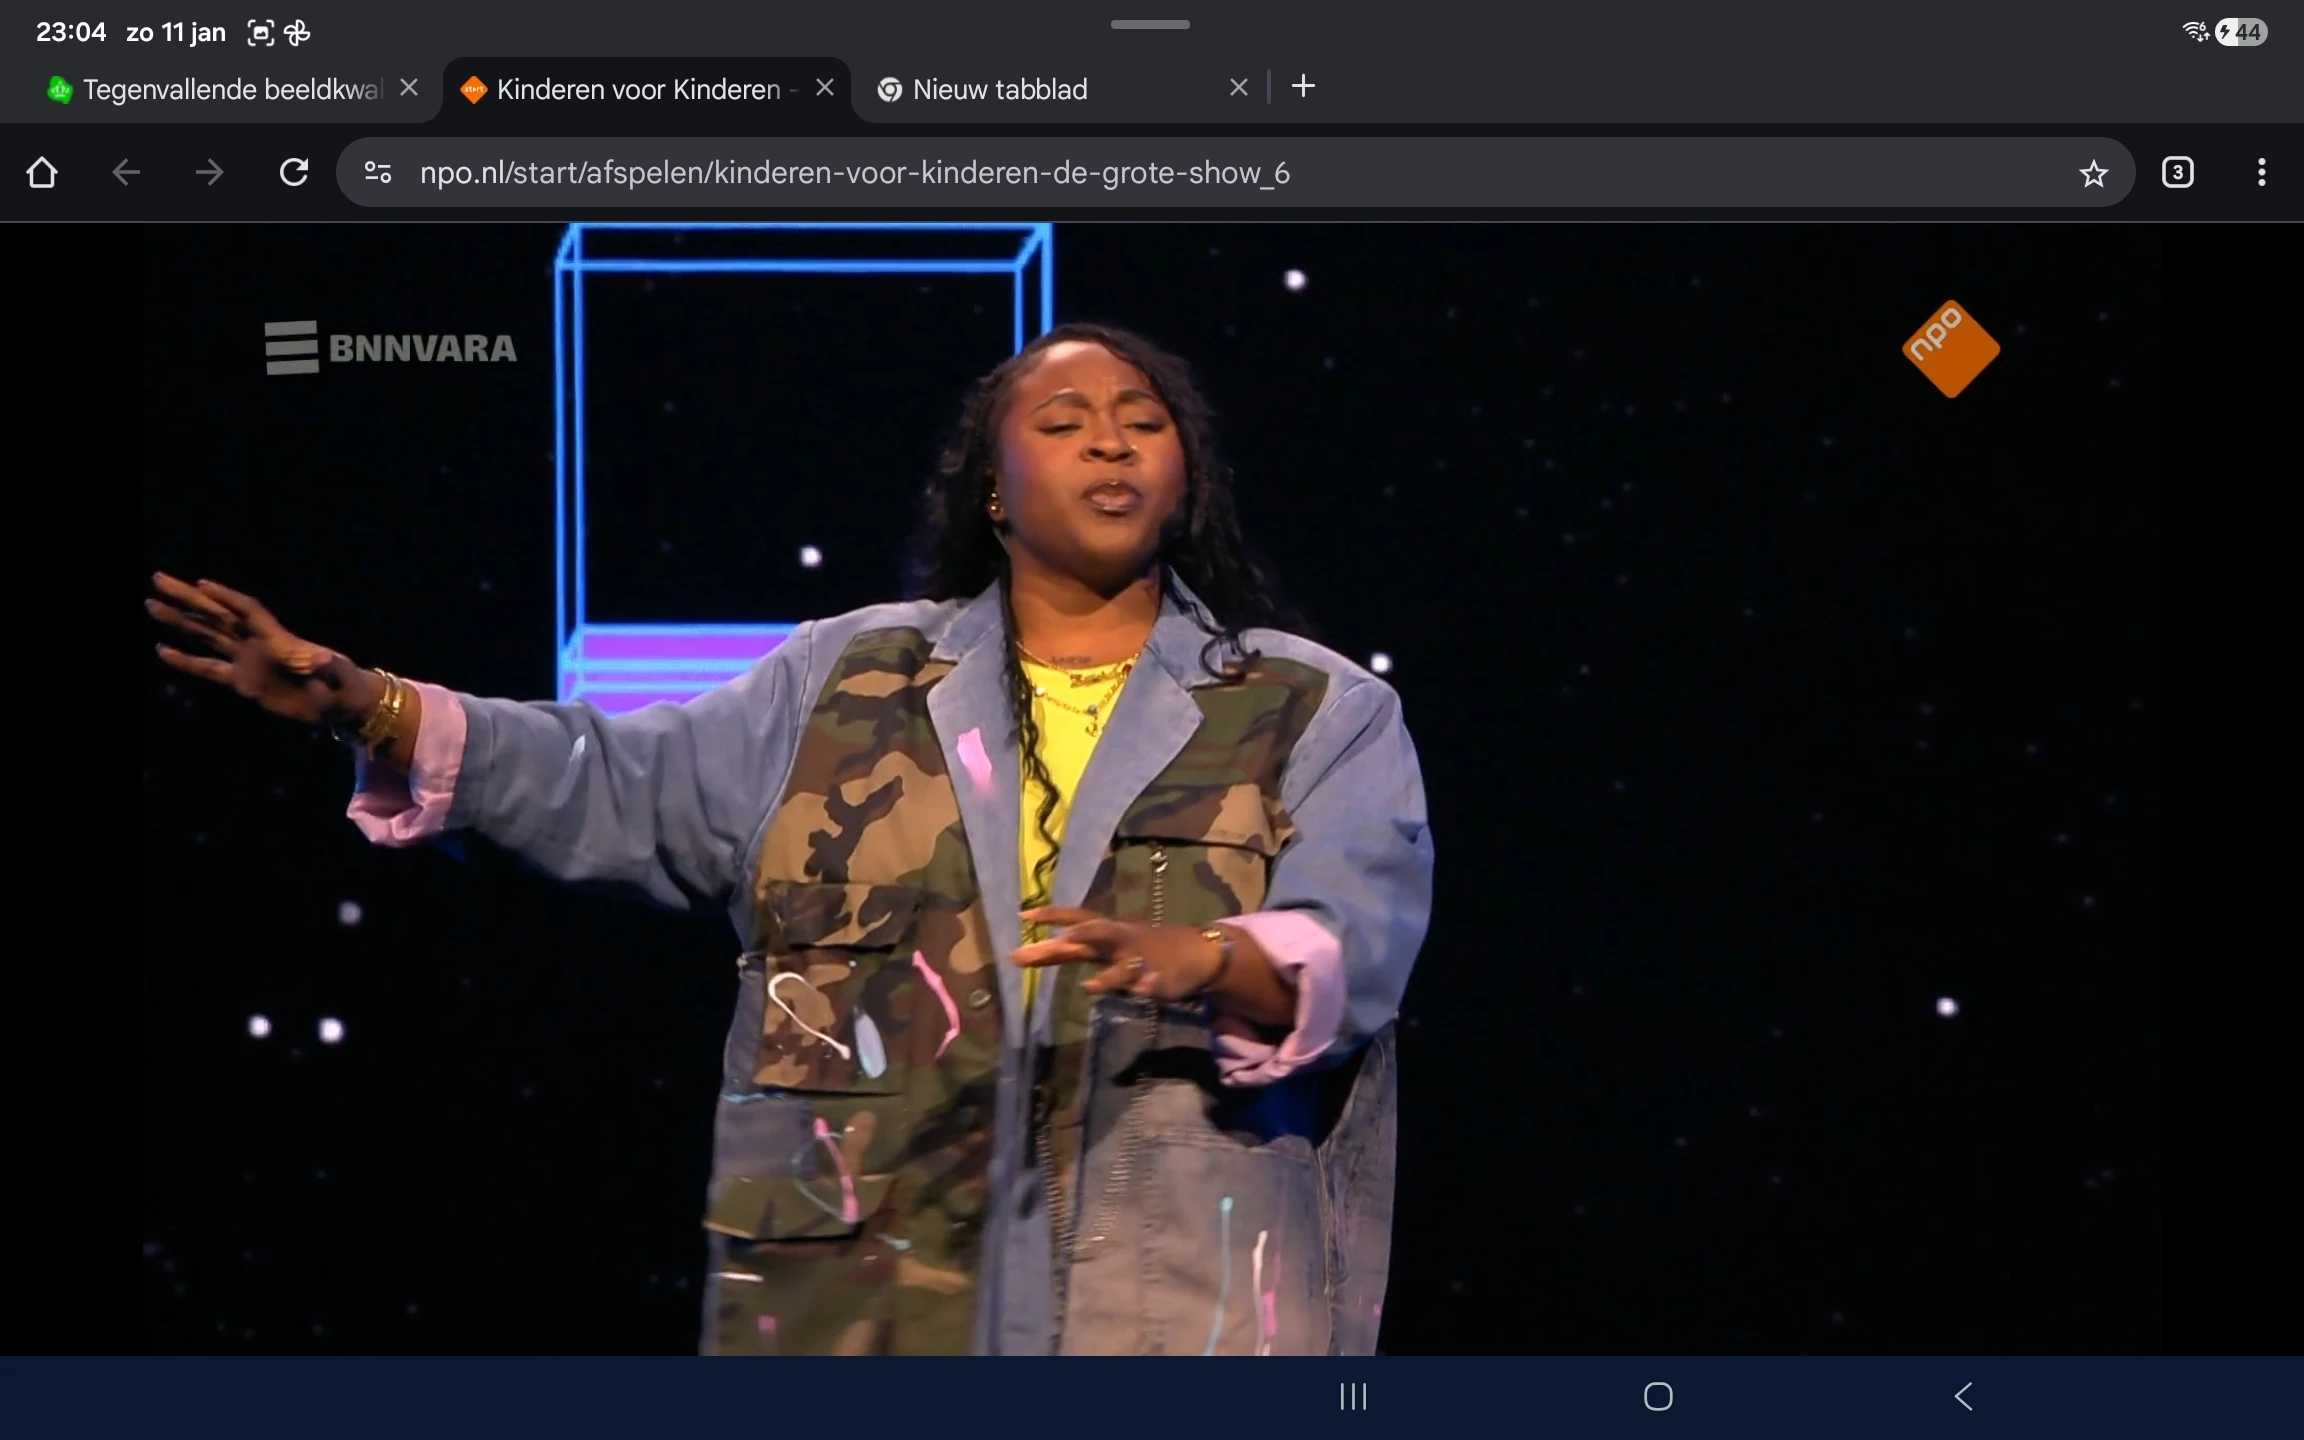Open a new tab with plus button

[1303, 87]
